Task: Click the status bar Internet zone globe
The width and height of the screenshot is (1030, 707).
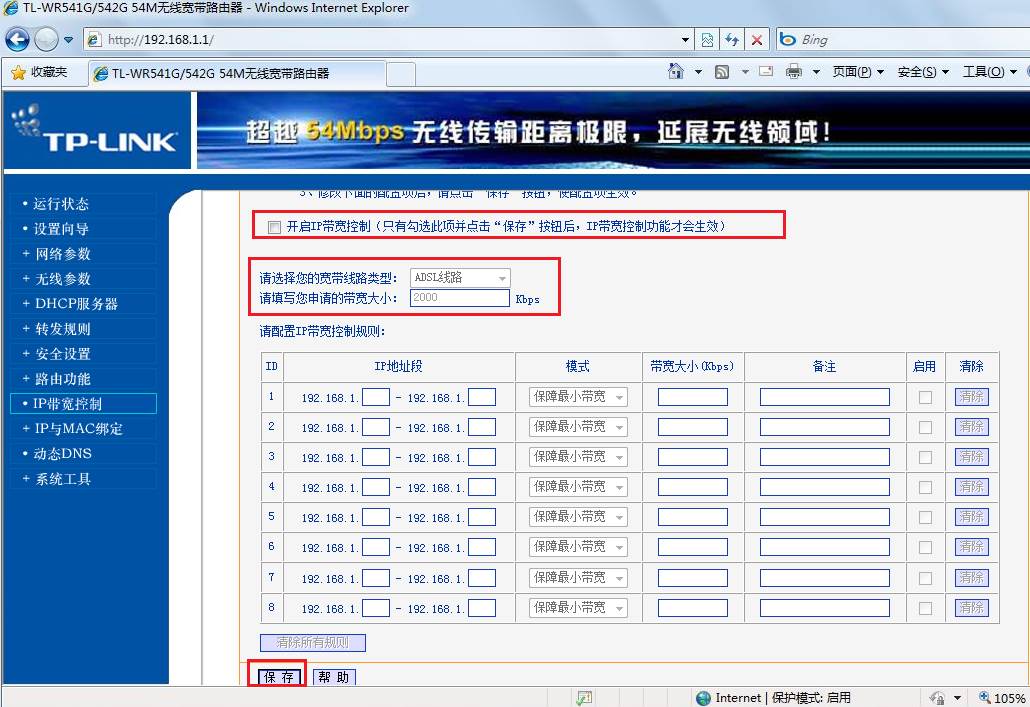Action: [703, 698]
